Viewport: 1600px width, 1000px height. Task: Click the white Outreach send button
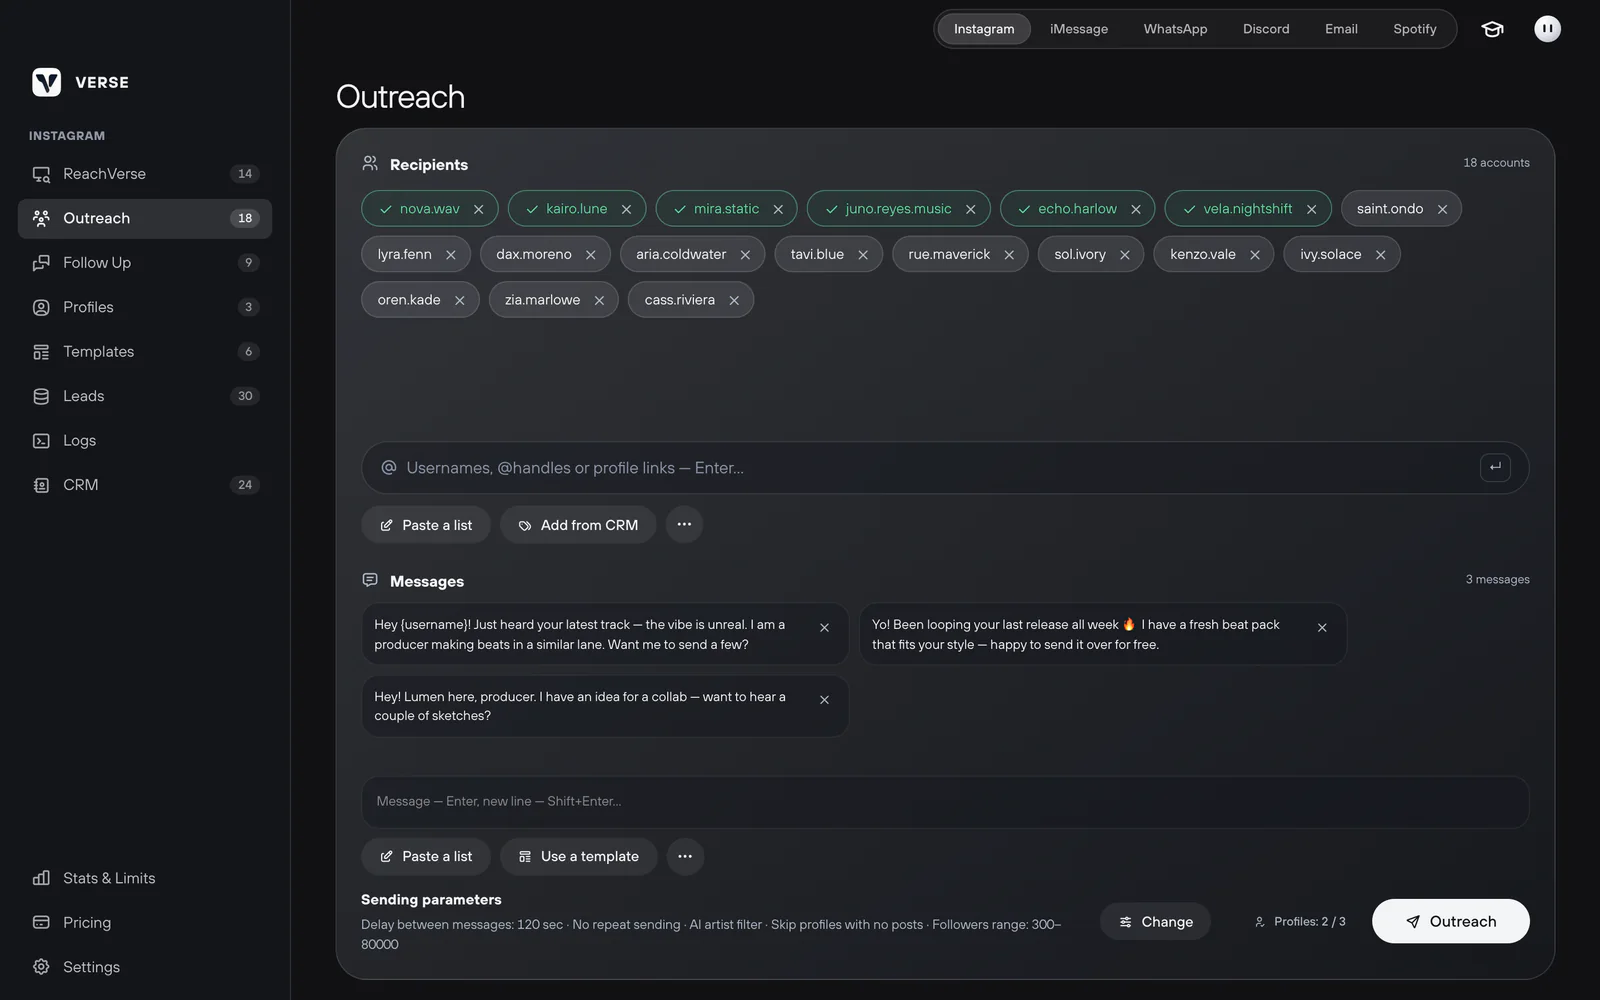click(1451, 921)
